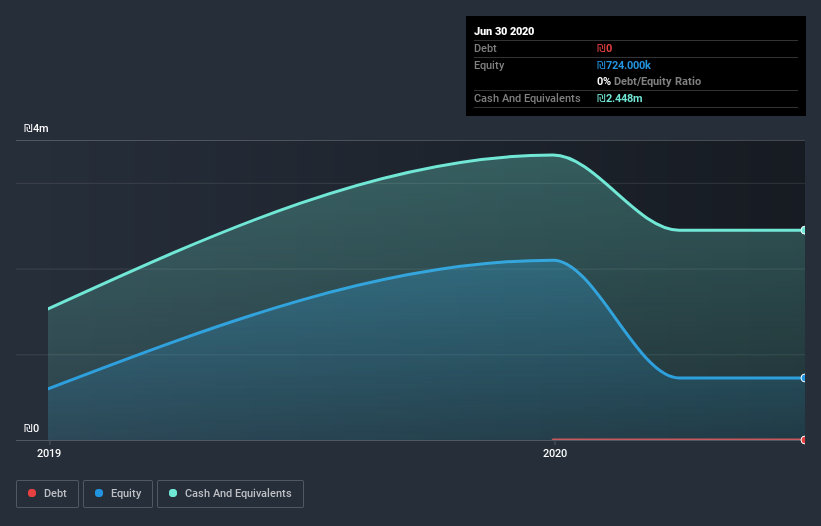The height and width of the screenshot is (526, 821).
Task: Click the ₪724.000k Equity value in tooltip
Action: 624,65
